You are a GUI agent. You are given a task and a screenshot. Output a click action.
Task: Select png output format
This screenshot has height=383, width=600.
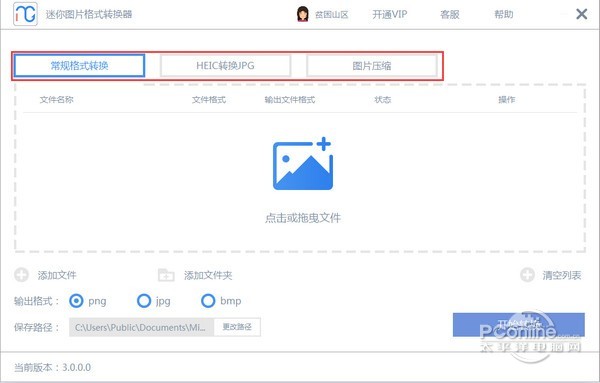click(76, 301)
